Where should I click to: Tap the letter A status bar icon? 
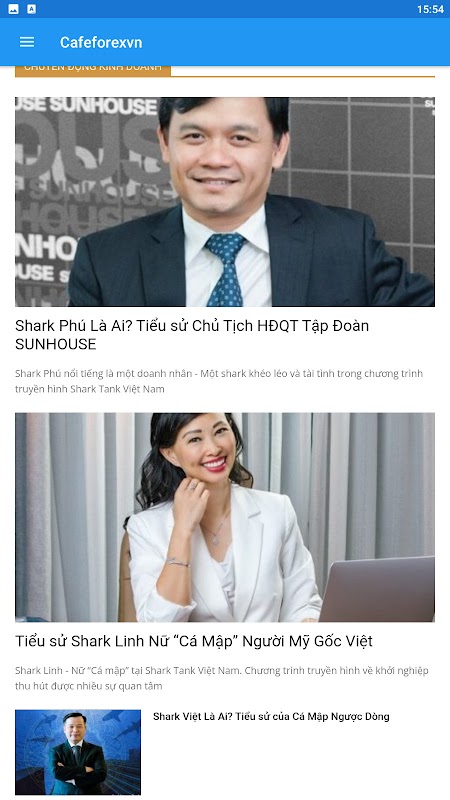tap(32, 9)
